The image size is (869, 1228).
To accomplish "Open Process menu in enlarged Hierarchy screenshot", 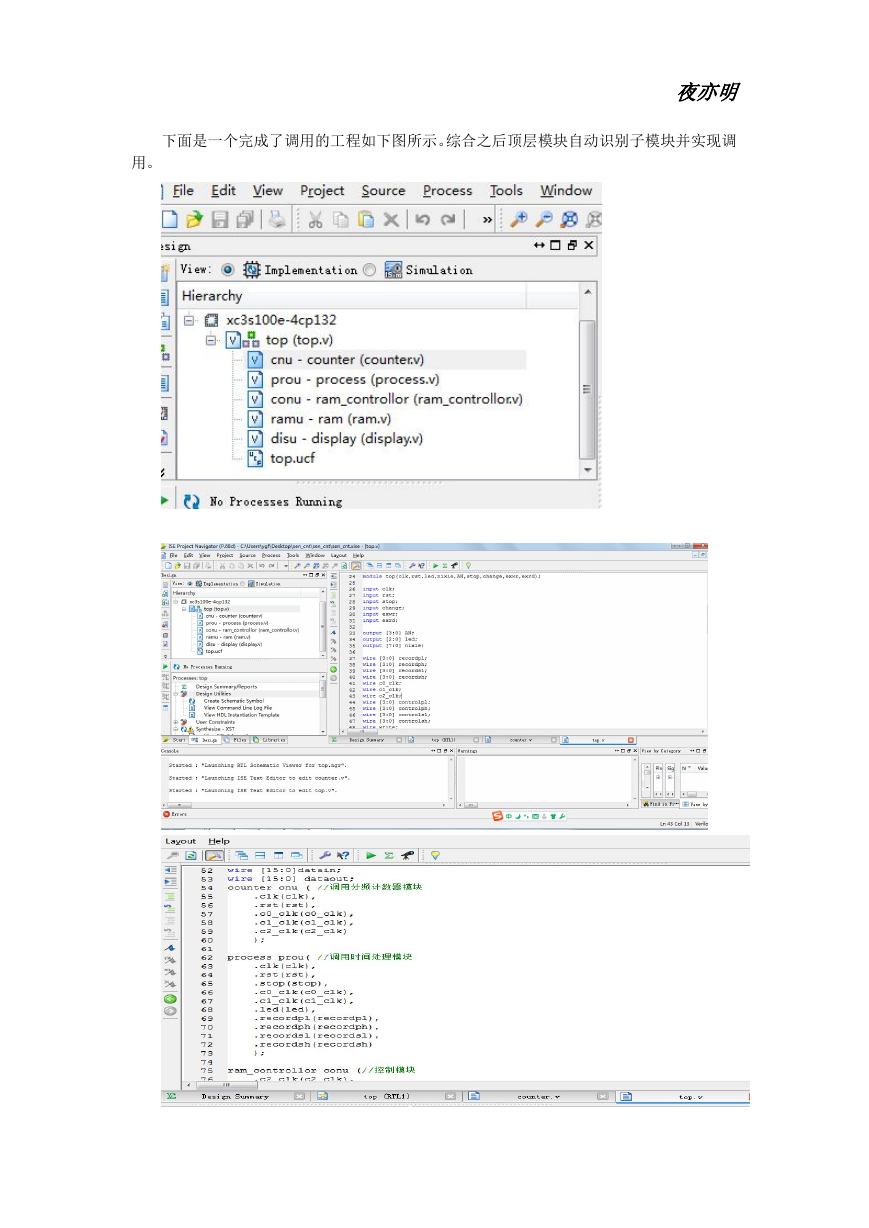I will click(x=447, y=190).
